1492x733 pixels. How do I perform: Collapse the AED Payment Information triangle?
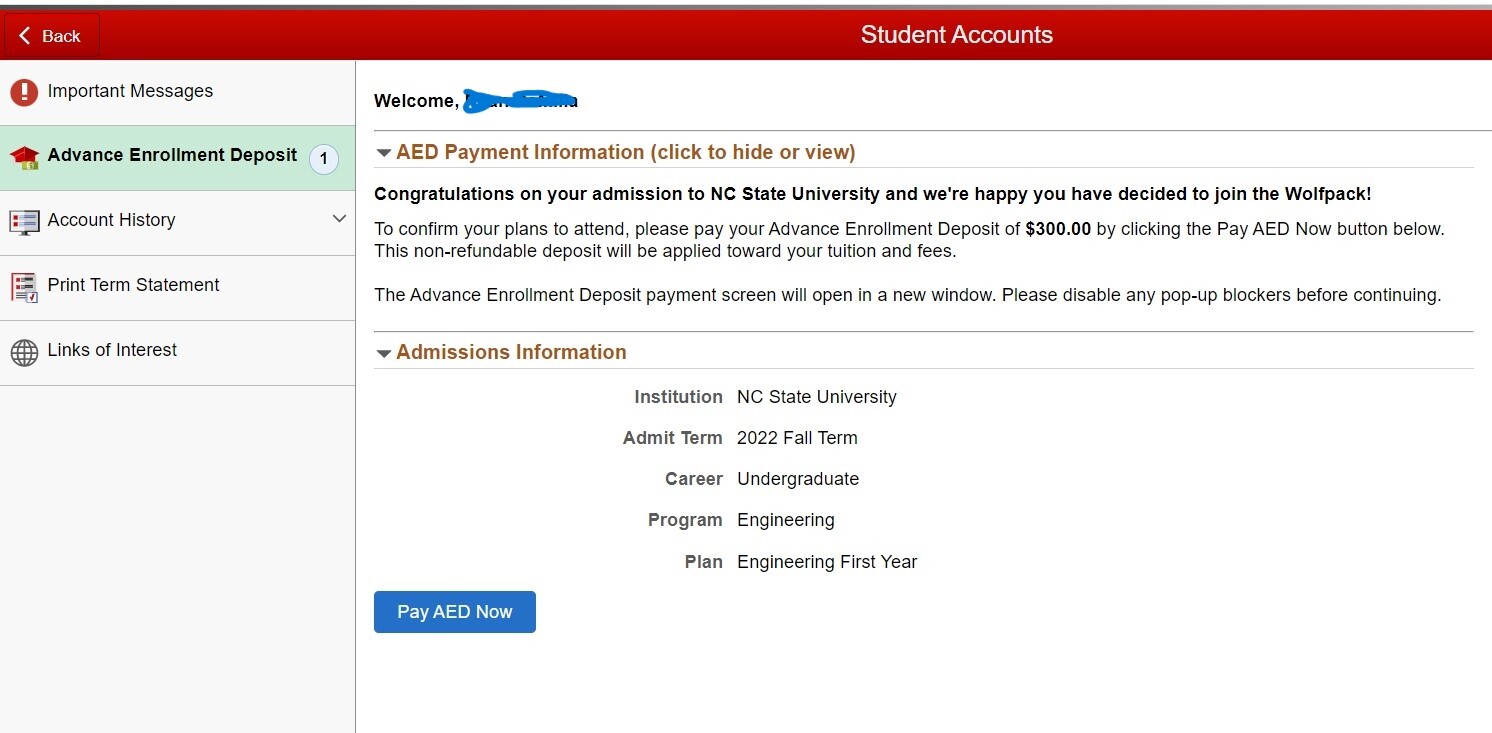click(x=383, y=153)
